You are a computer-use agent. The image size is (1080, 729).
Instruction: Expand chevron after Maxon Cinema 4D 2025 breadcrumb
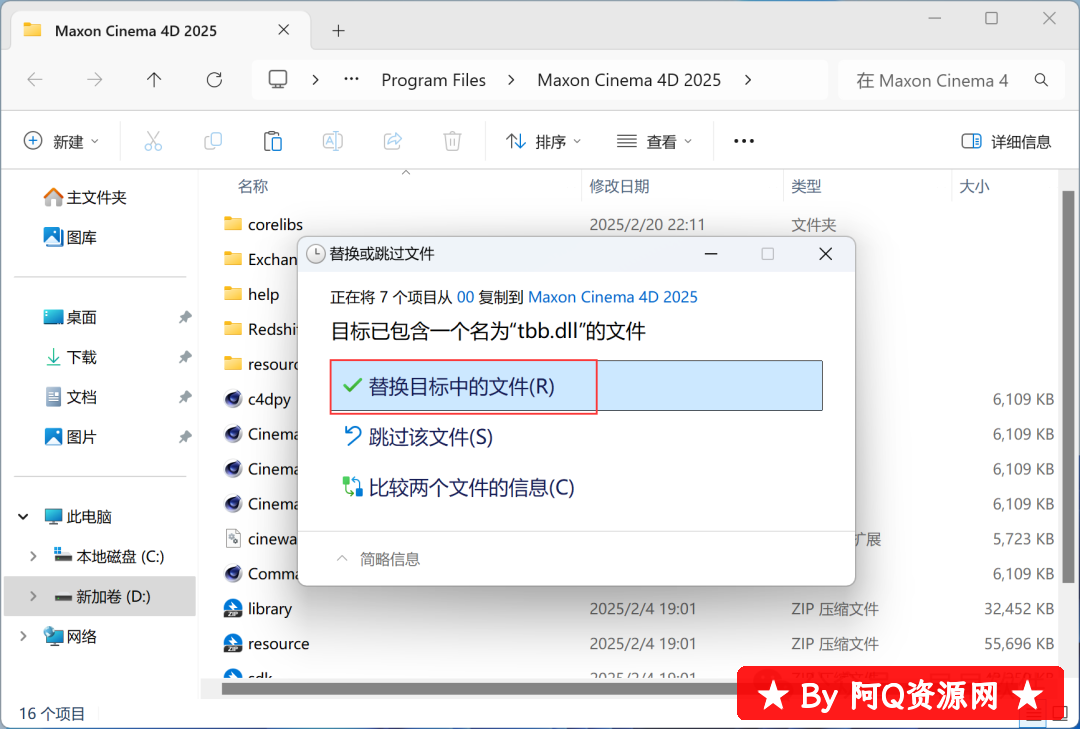pyautogui.click(x=748, y=80)
